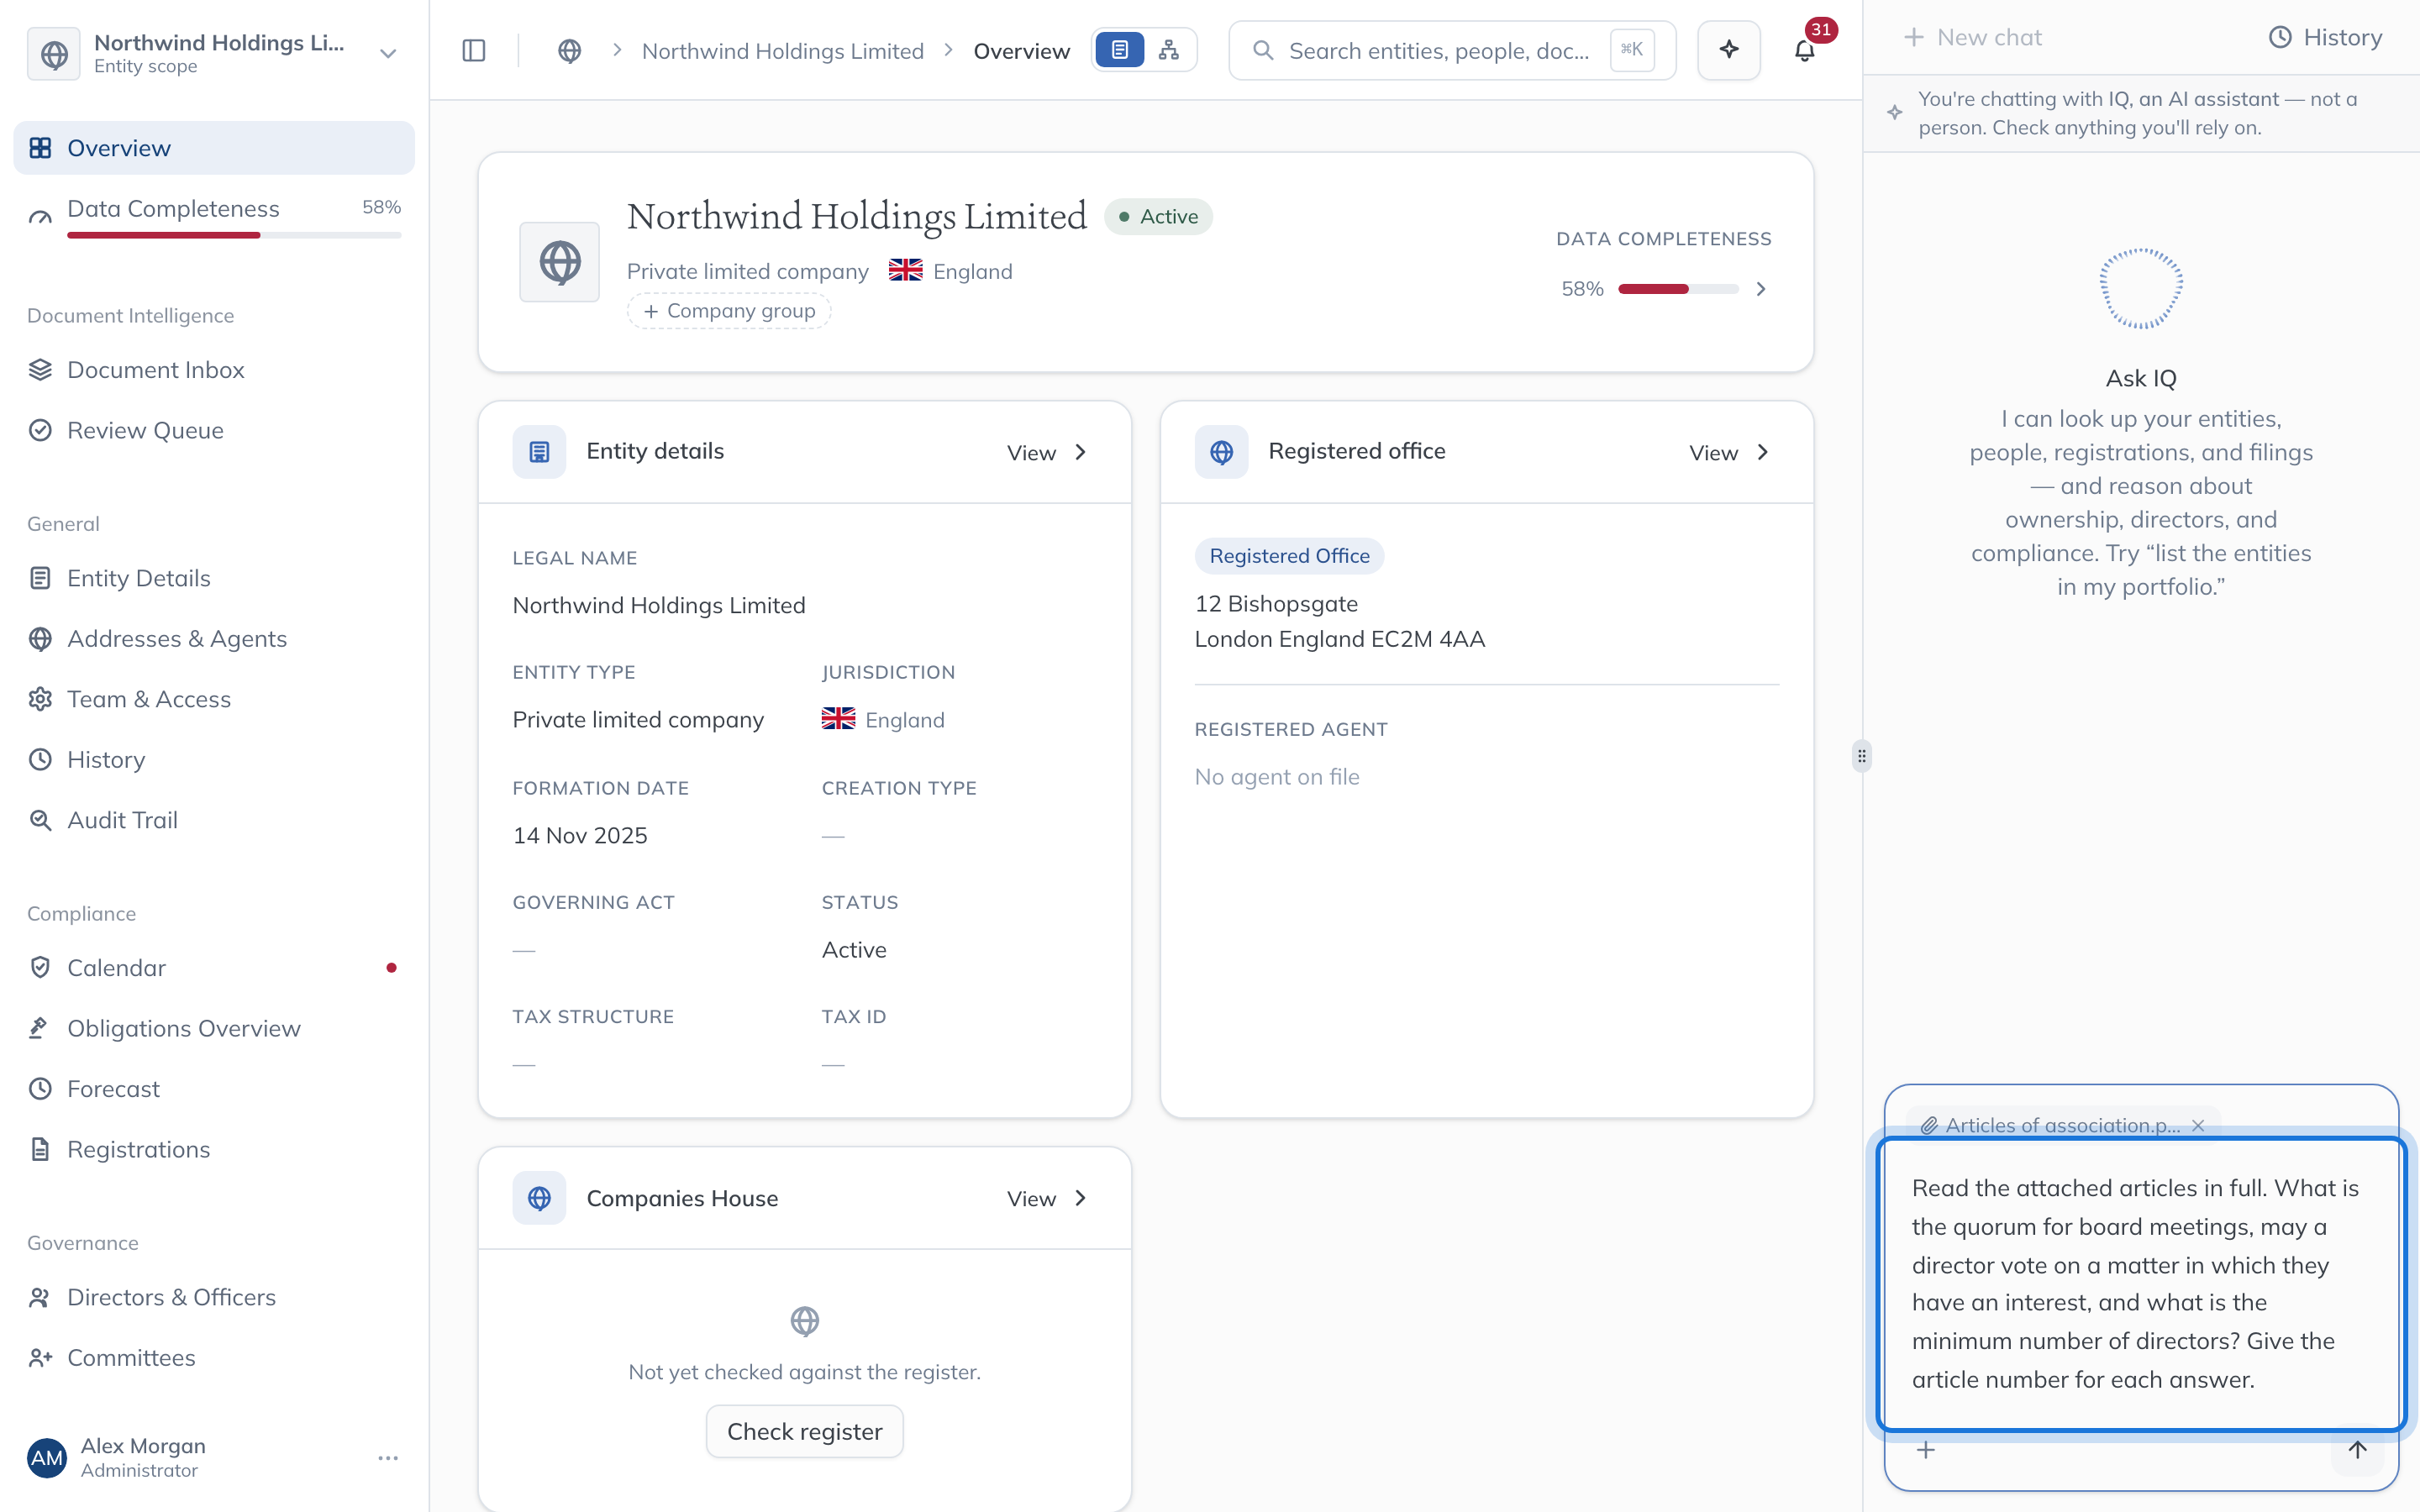
Task: Click the search entities input field
Action: coord(1452,50)
